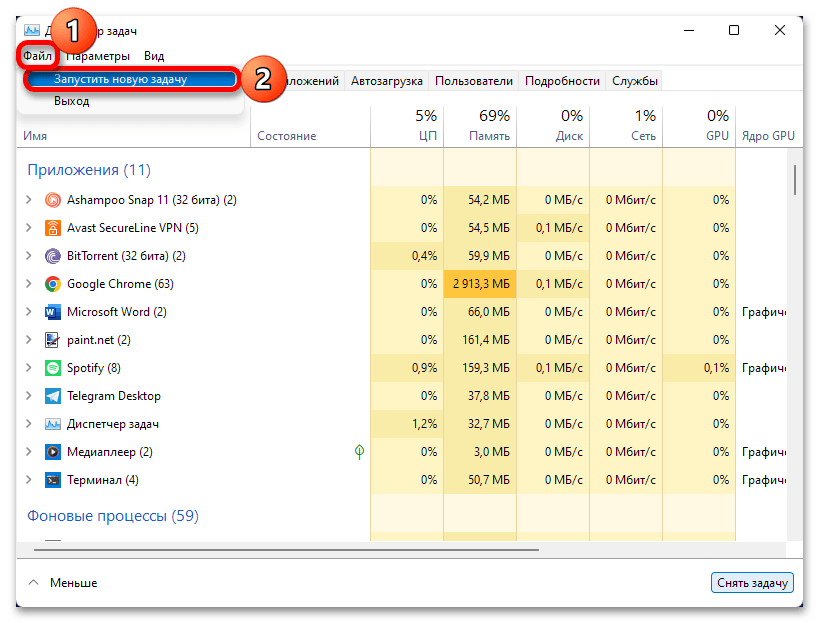Click the BitTorrent app icon
This screenshot has width=819, height=623.
point(53,256)
